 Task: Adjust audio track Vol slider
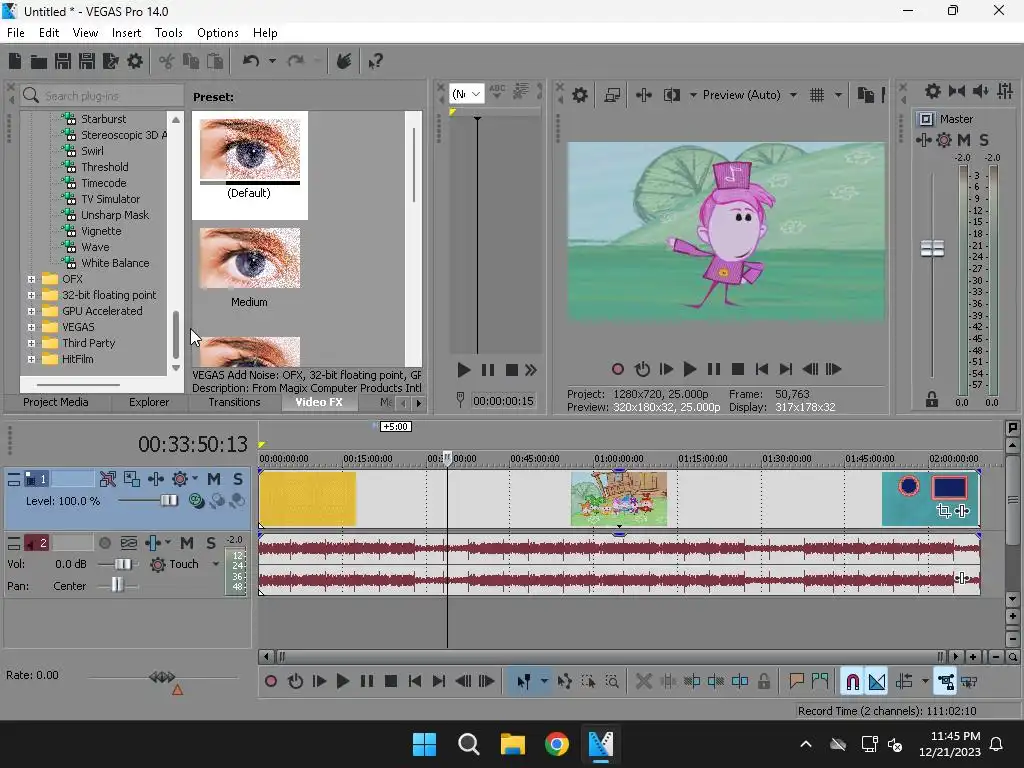pos(122,564)
